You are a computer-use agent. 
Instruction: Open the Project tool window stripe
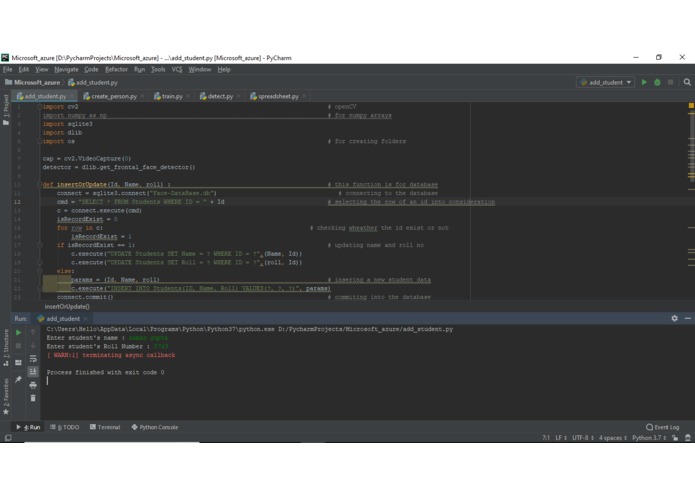click(x=6, y=110)
